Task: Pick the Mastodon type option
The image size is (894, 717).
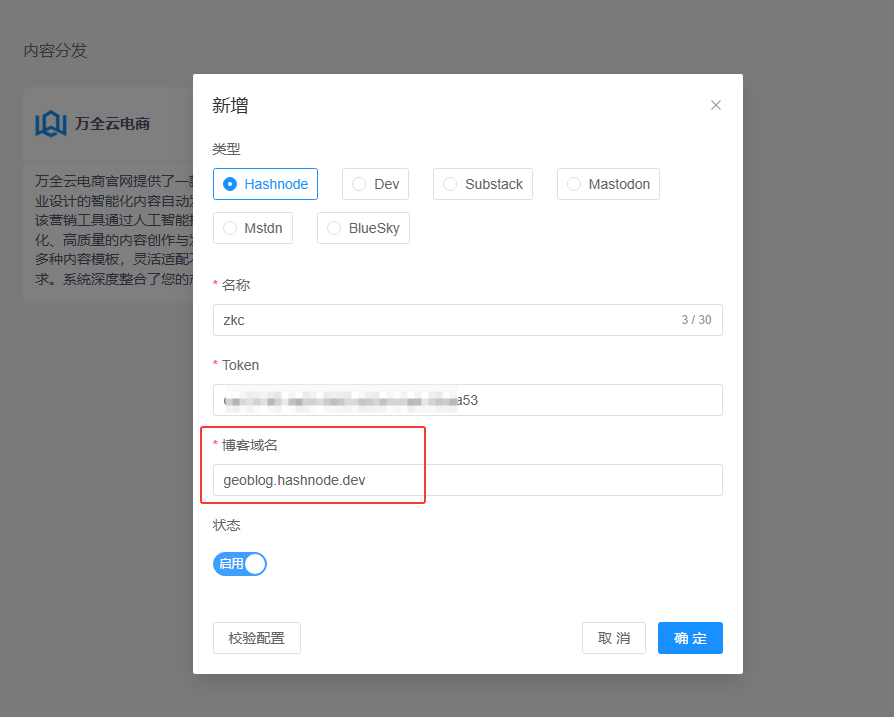Action: coord(608,184)
